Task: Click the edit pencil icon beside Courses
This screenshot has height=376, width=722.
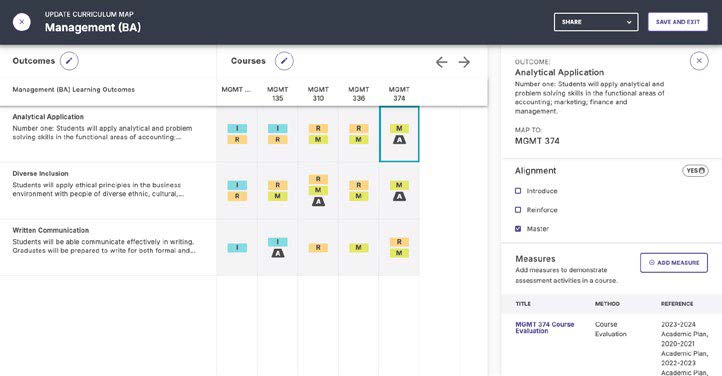Action: click(x=284, y=61)
